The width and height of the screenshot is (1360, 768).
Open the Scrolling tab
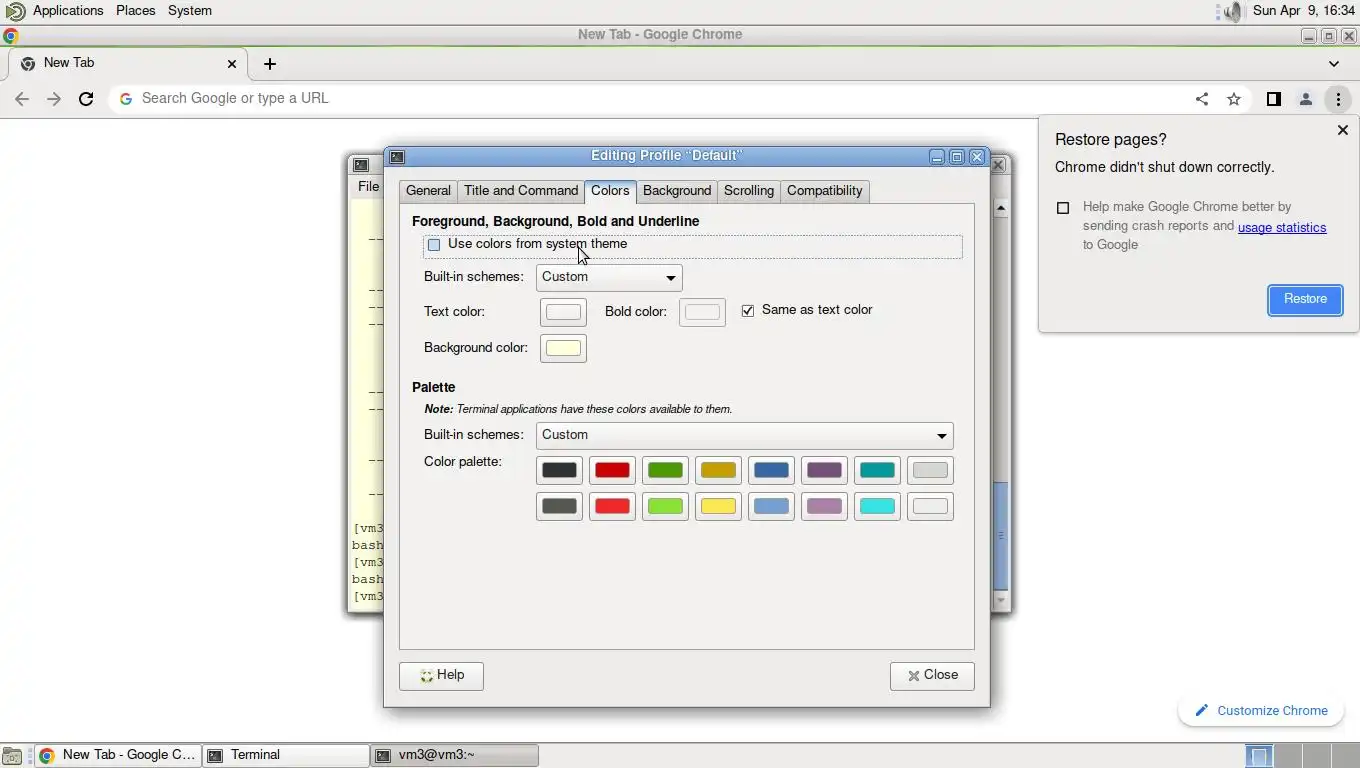click(749, 191)
